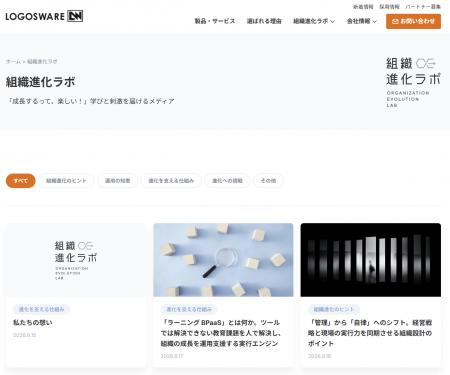Click the date under 私たちの想い

pos(24,335)
